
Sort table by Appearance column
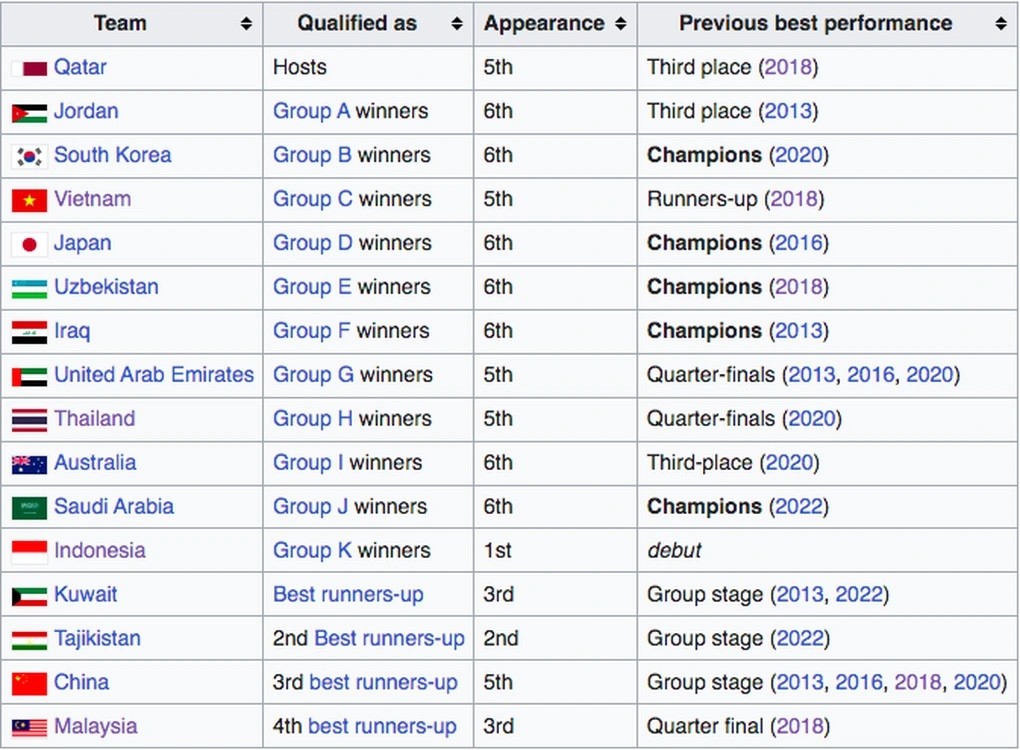point(621,24)
